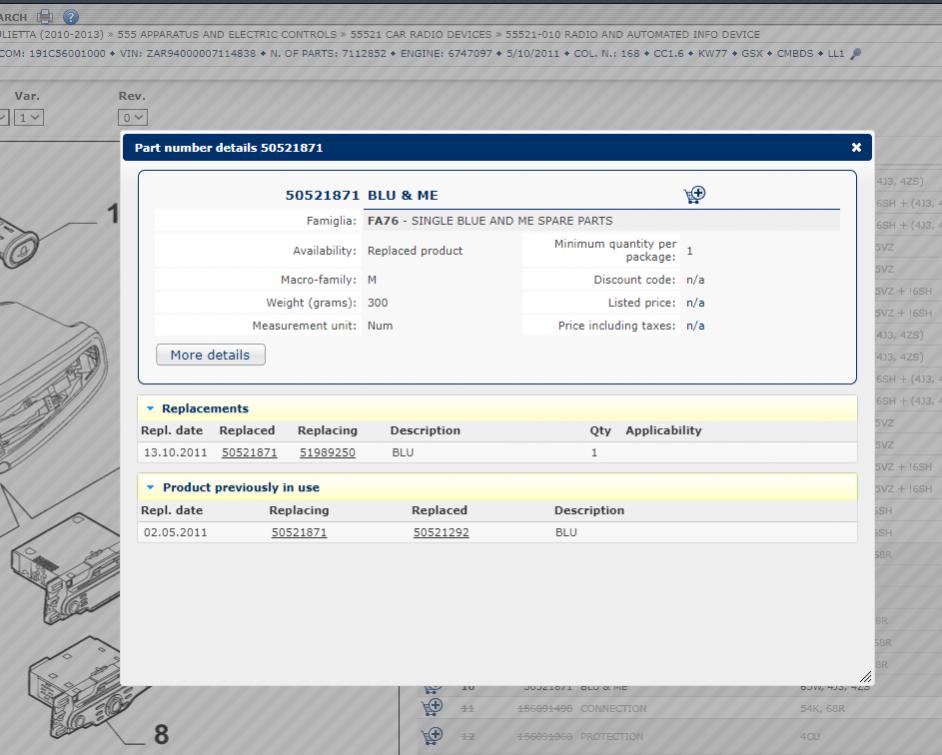Open replacing part link 51989250

coord(327,452)
